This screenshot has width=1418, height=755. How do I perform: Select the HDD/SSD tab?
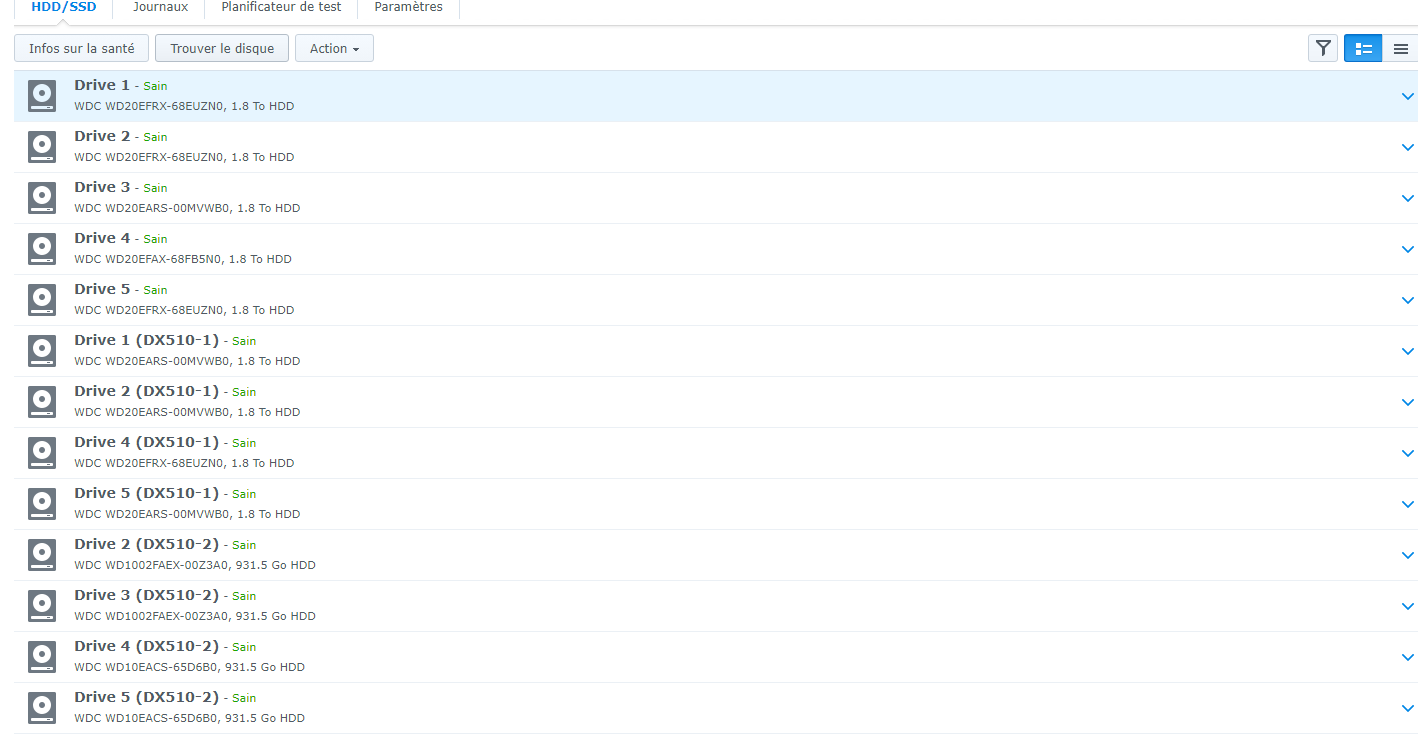pos(64,8)
